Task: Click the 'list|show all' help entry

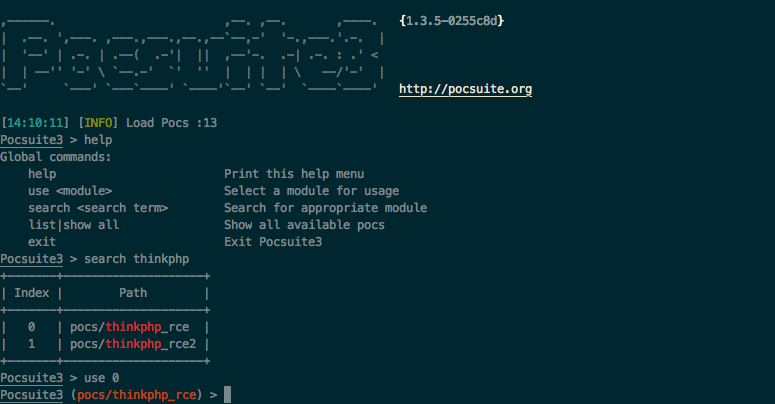Action: point(74,225)
